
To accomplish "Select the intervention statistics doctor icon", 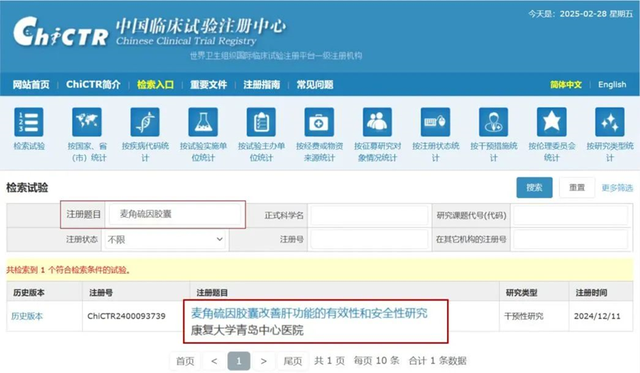I will coord(493,122).
